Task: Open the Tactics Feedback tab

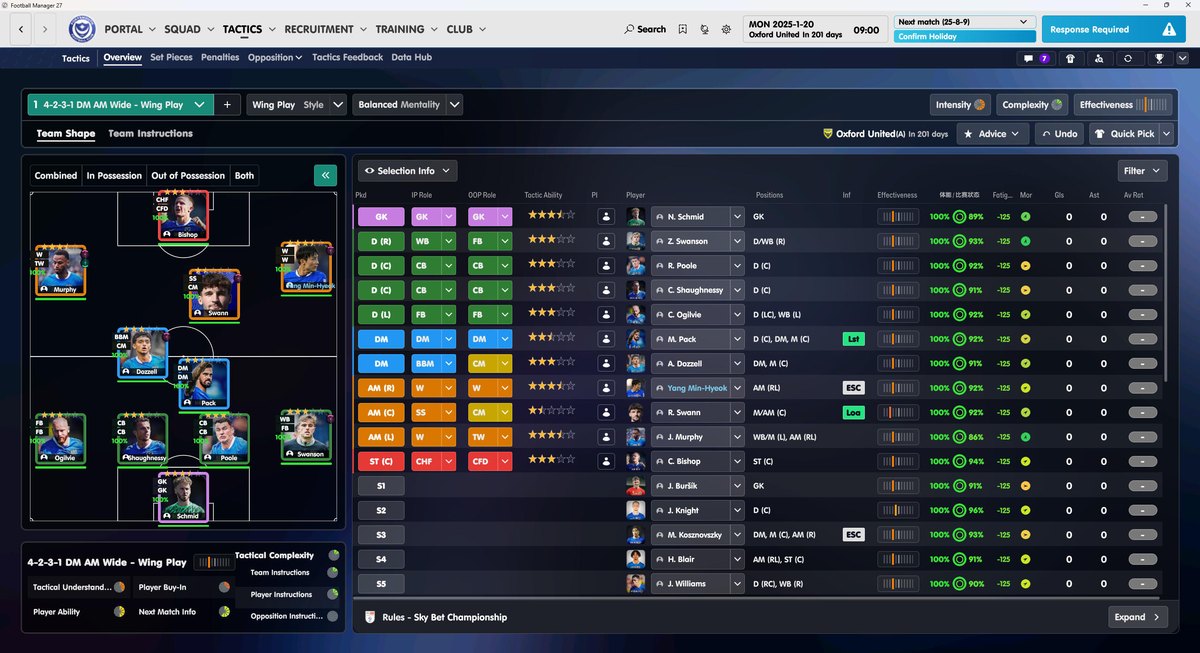Action: pos(347,58)
